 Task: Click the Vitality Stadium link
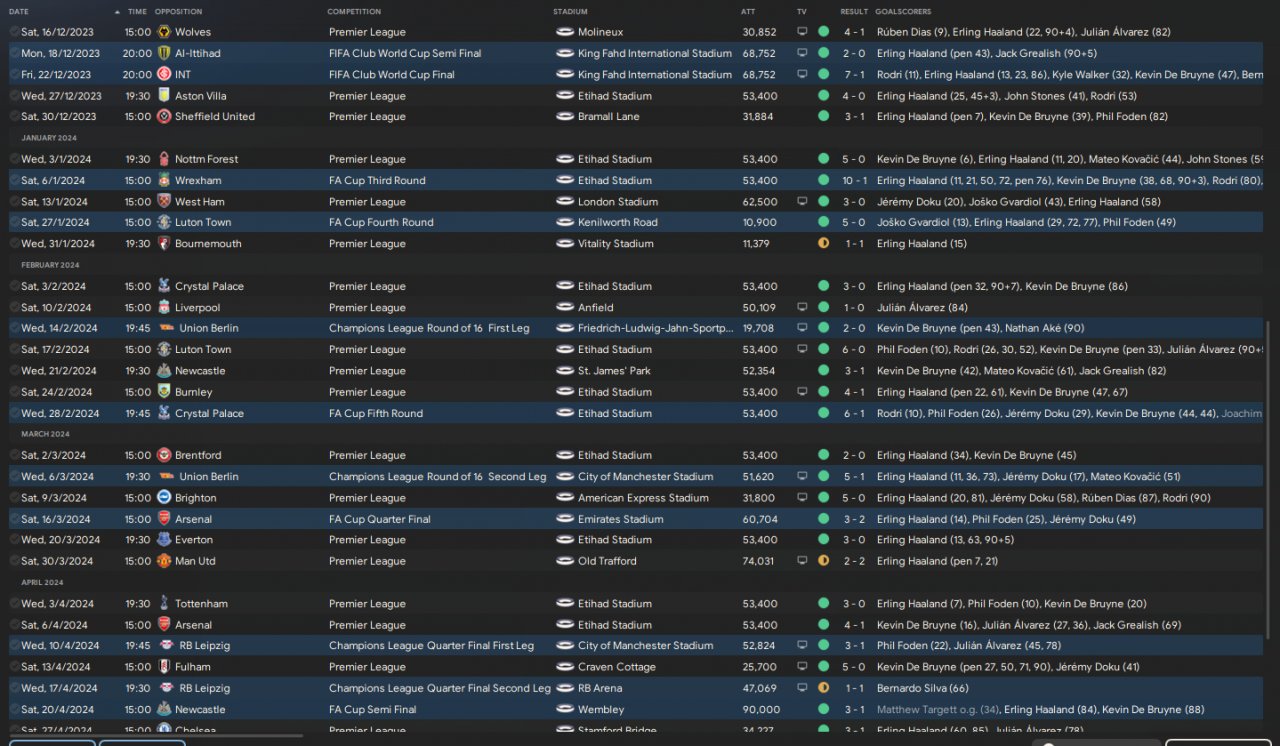tap(616, 243)
